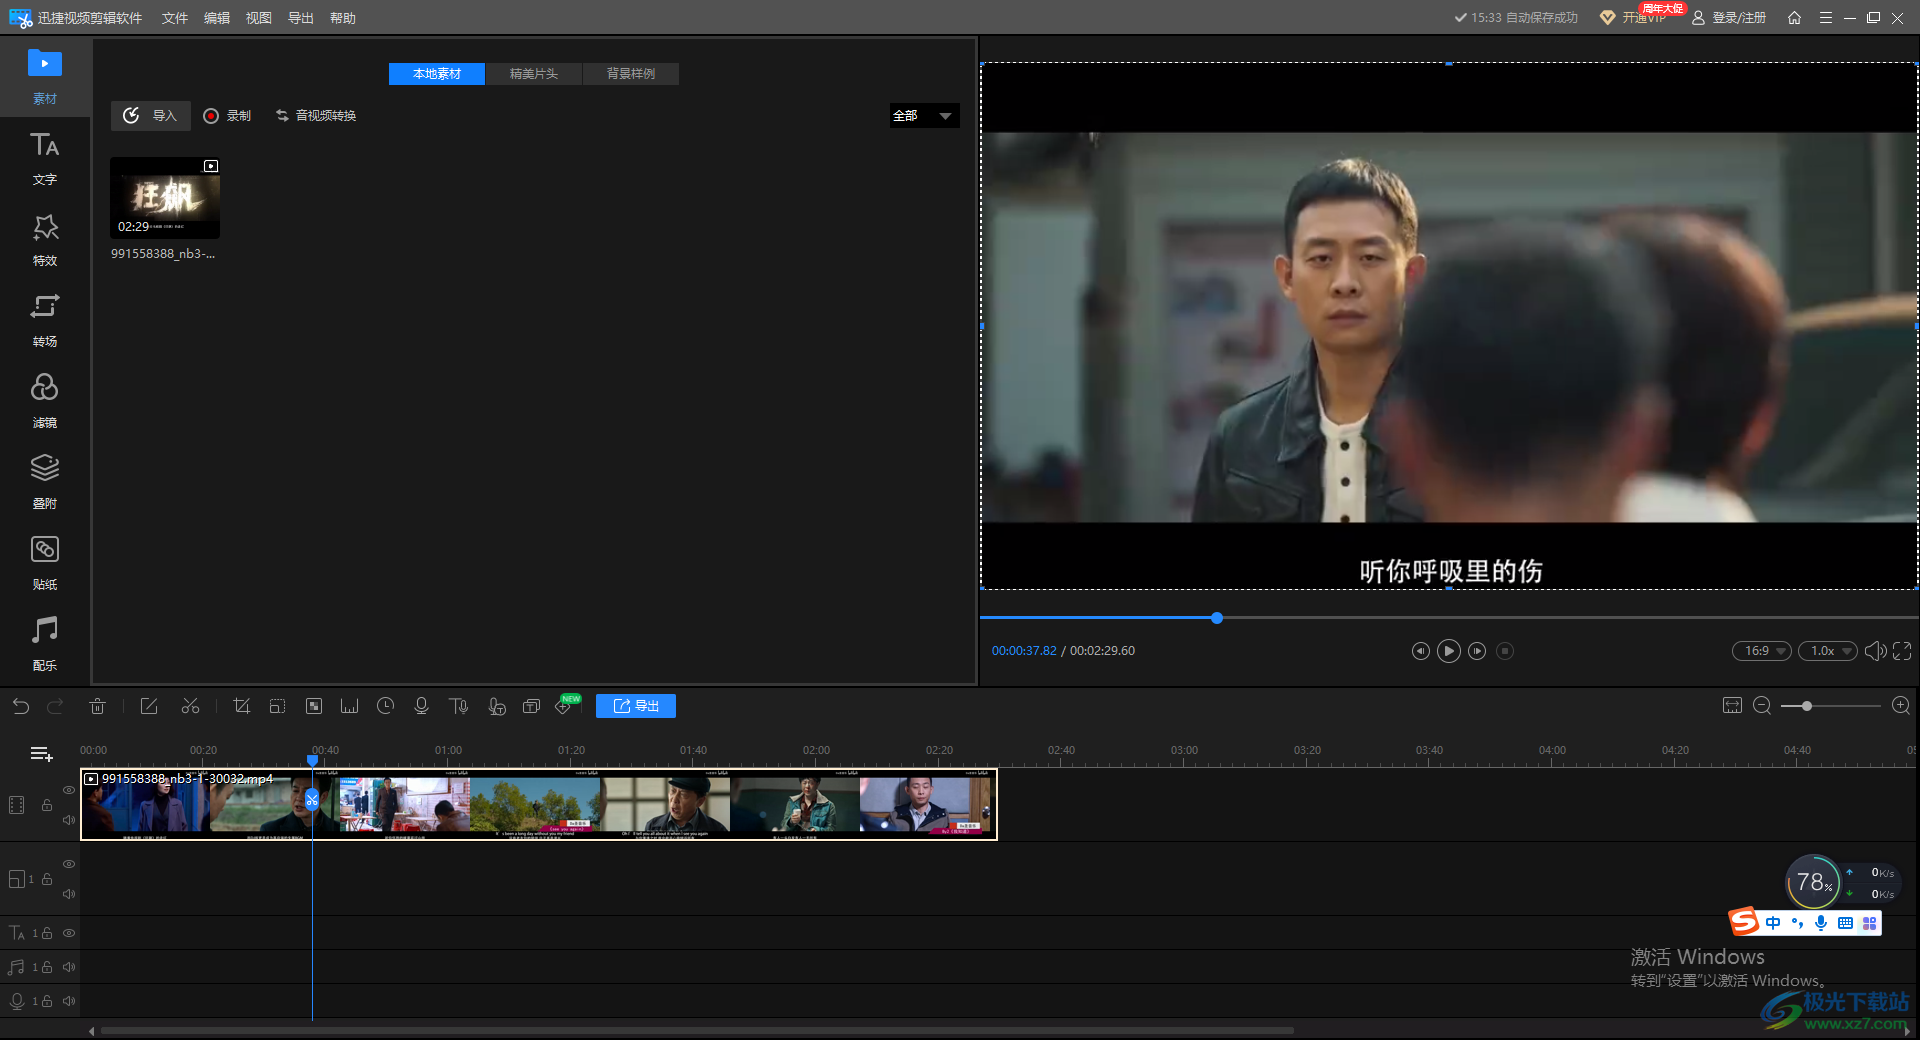This screenshot has height=1040, width=1920.
Task: Undo the last timeline action
Action: pos(21,706)
